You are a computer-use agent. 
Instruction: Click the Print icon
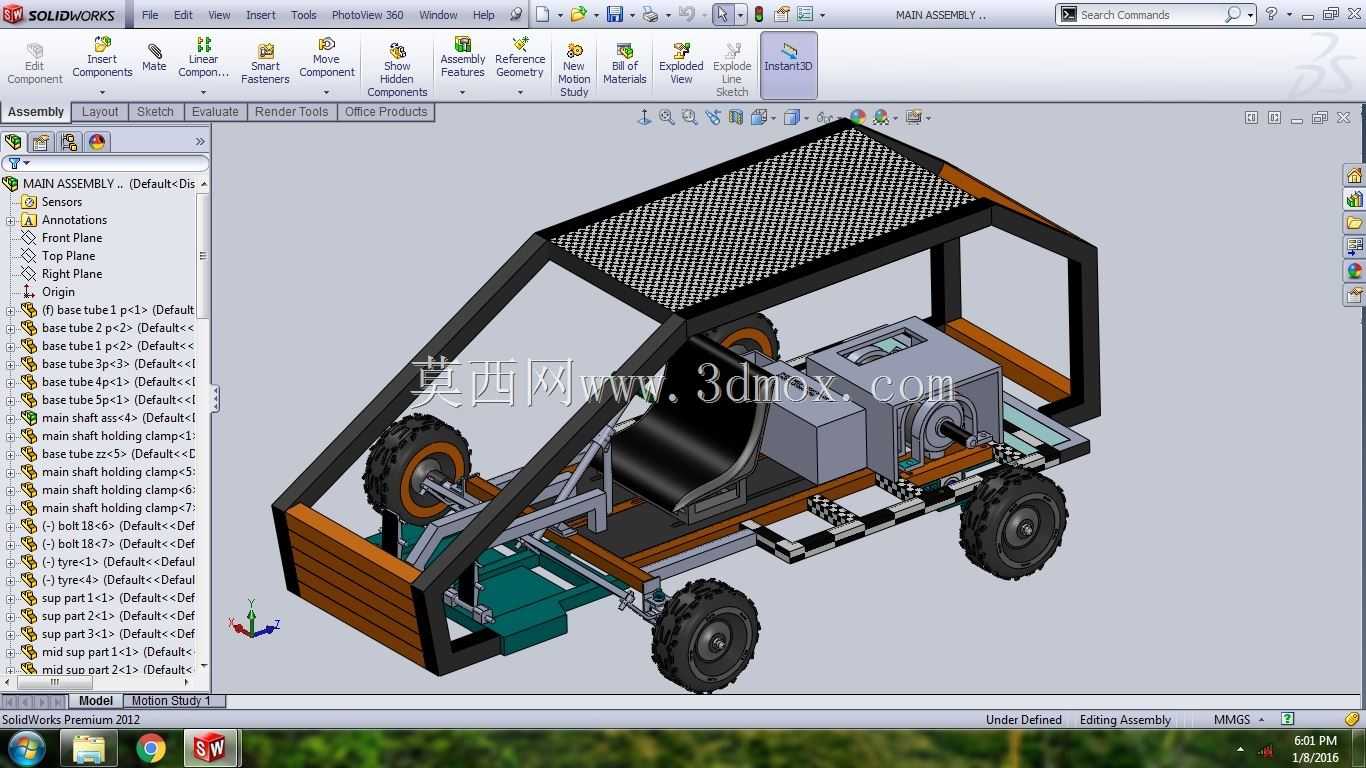[x=650, y=14]
